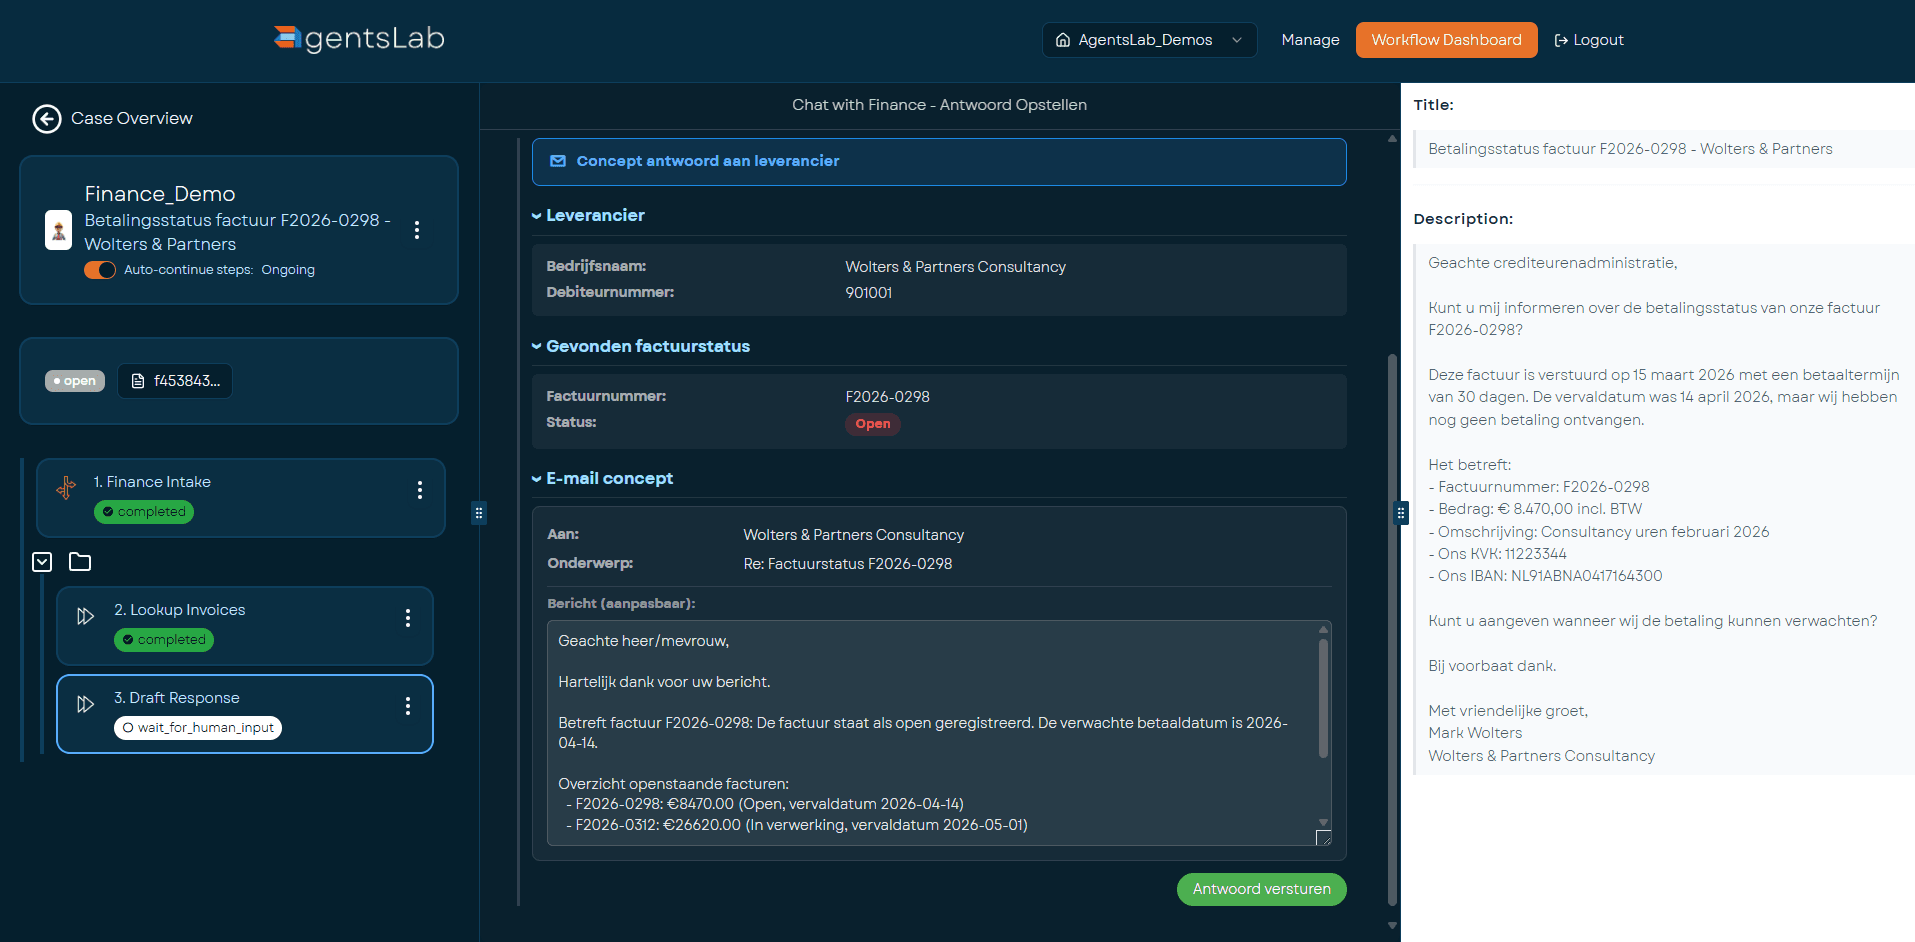Viewport: 1915px width, 942px height.
Task: Click the agent avatar icon next to Finance_Demo
Action: (58, 231)
